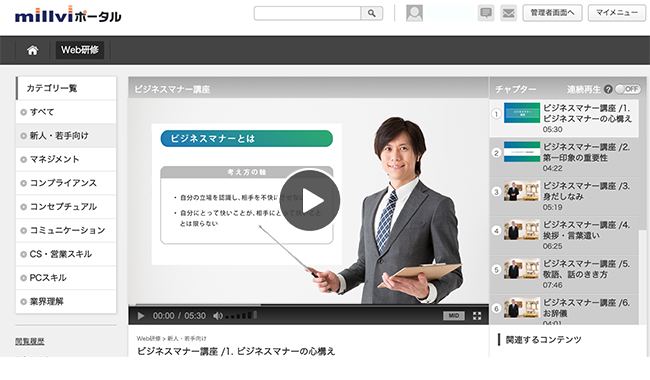Mute the video speaker icon
650x380 pixels.
[x=217, y=316]
